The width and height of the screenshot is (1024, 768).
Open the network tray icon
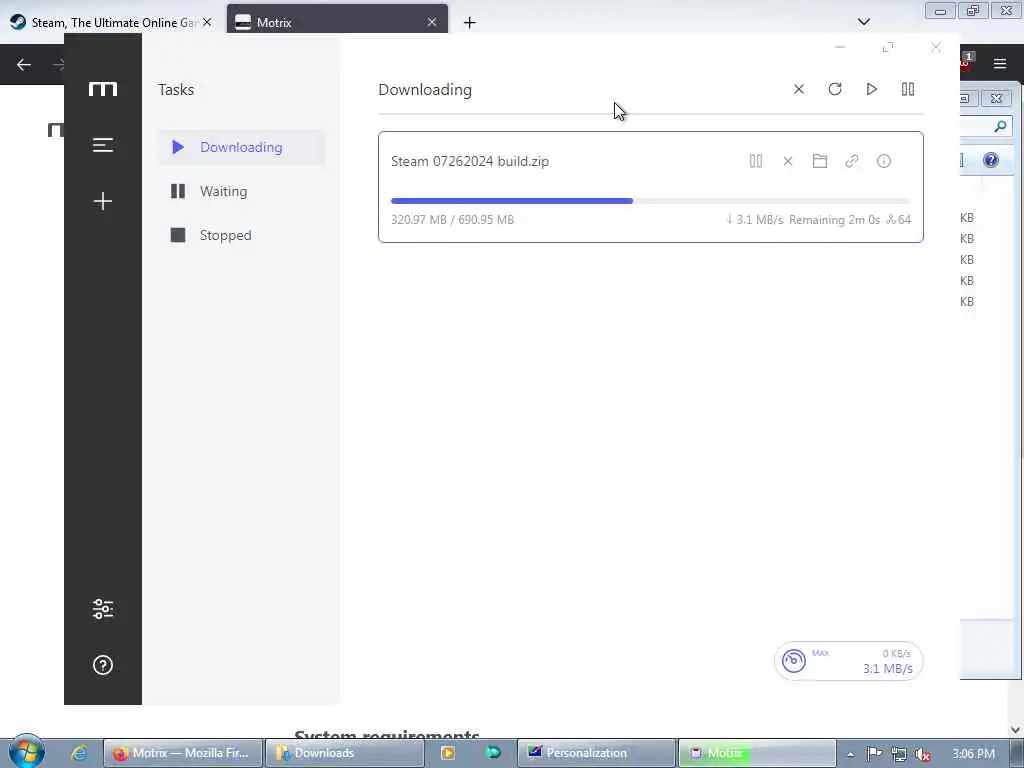tap(899, 754)
